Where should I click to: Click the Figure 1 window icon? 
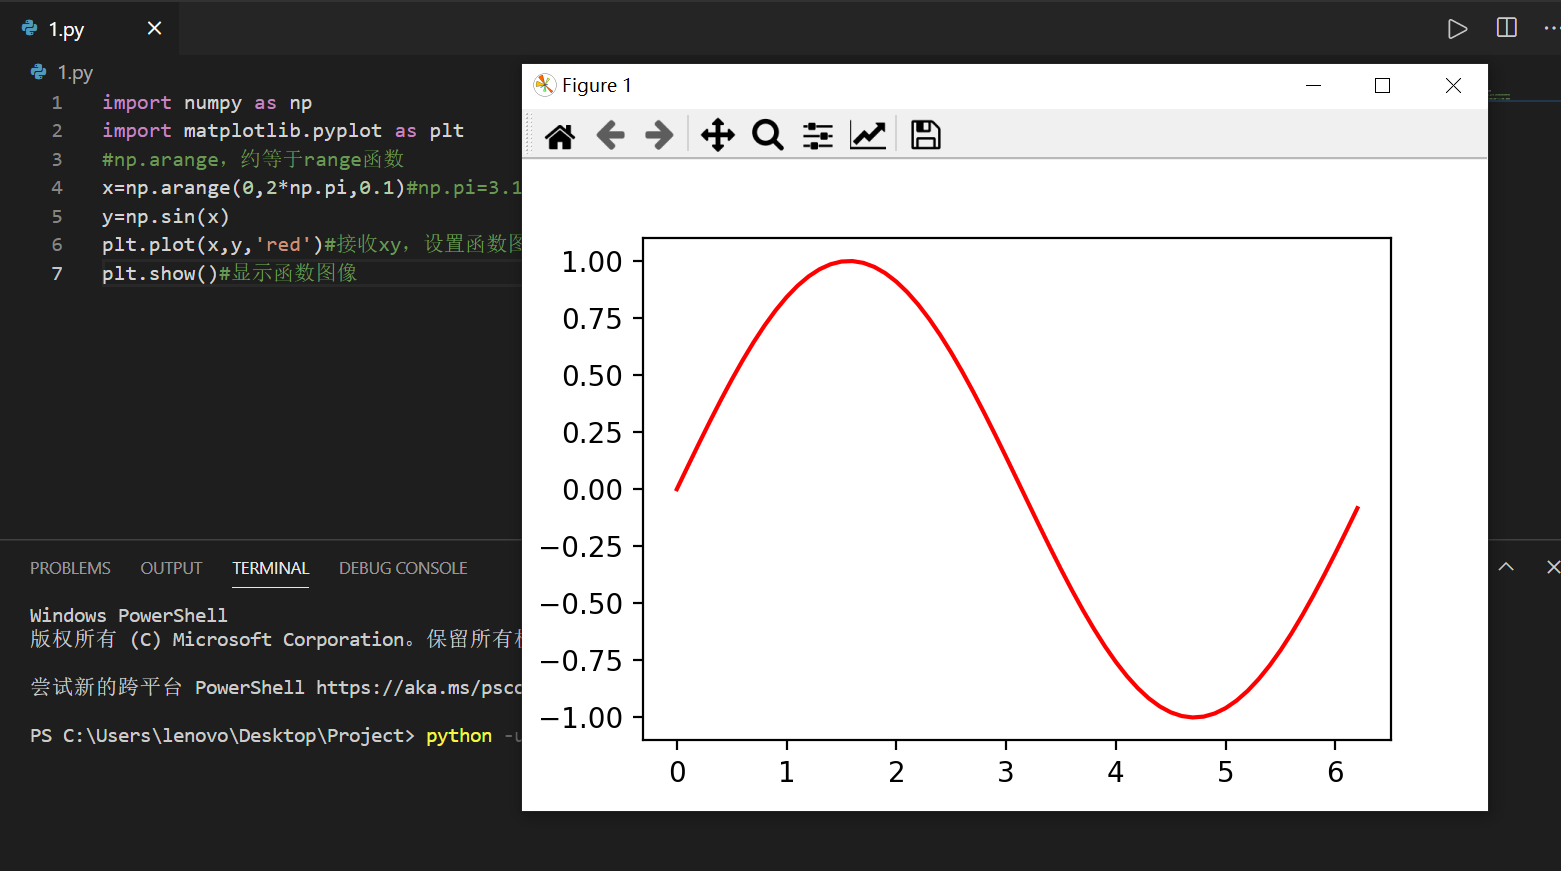[544, 85]
